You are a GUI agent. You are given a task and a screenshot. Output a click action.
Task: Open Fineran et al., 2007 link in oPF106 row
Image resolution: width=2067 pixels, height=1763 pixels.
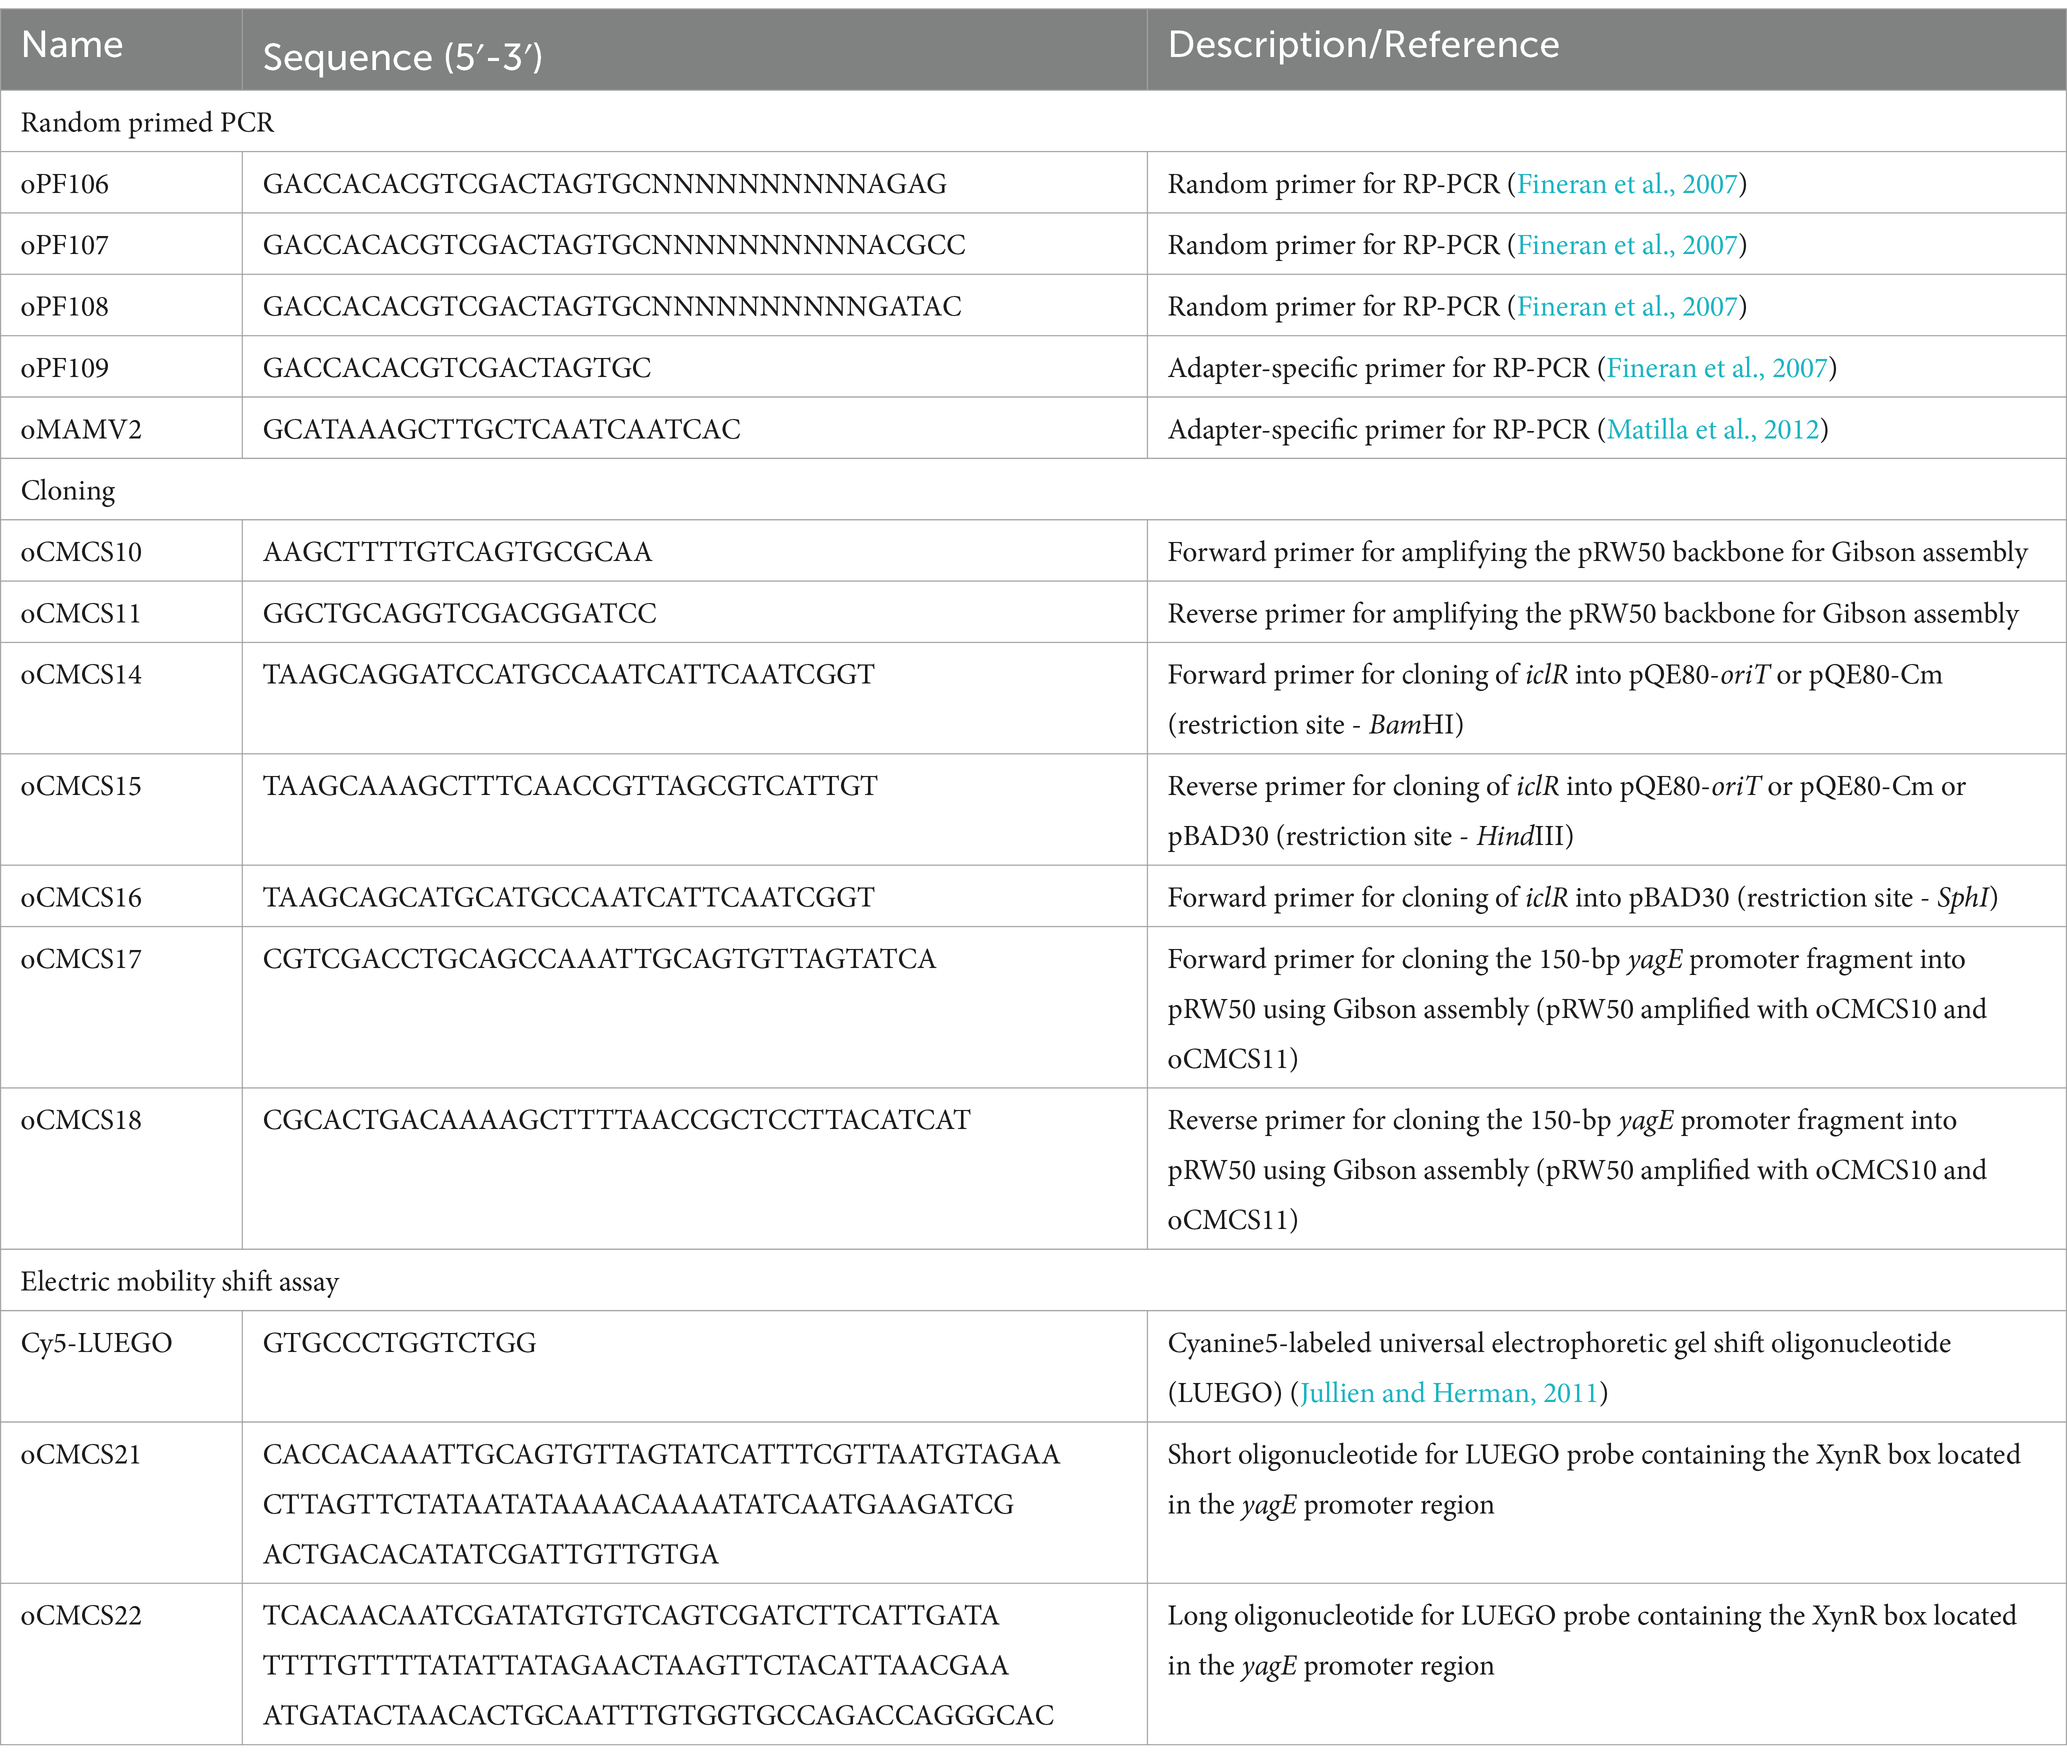click(1627, 184)
